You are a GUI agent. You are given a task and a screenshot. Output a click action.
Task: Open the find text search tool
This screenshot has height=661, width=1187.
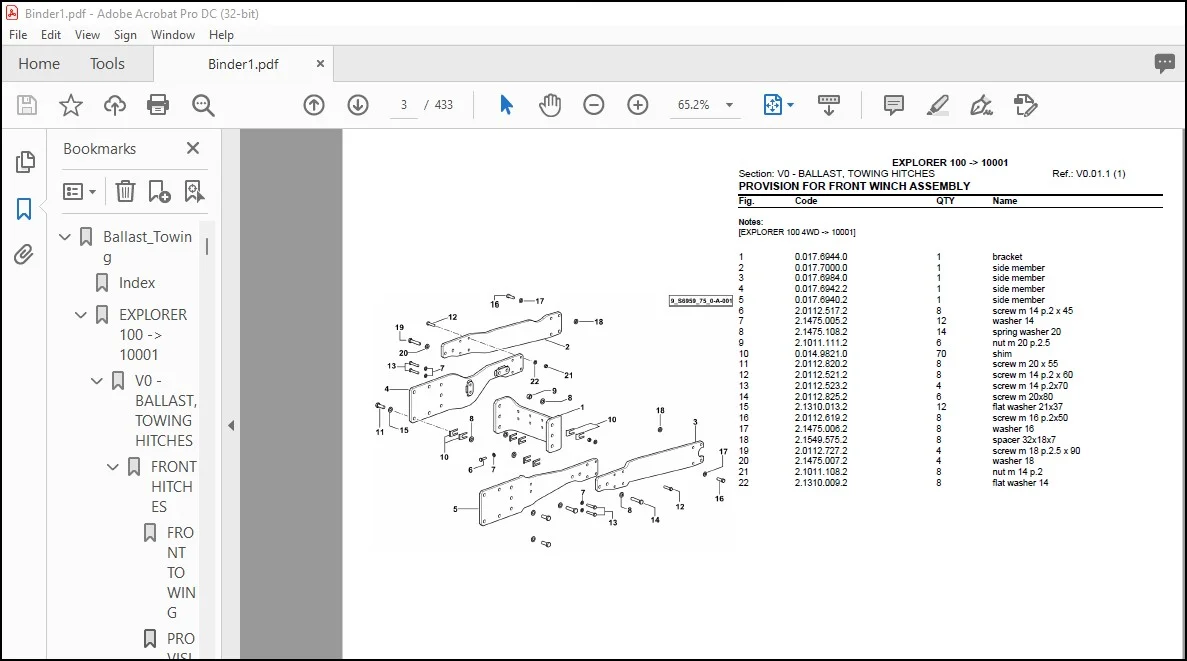pyautogui.click(x=203, y=105)
